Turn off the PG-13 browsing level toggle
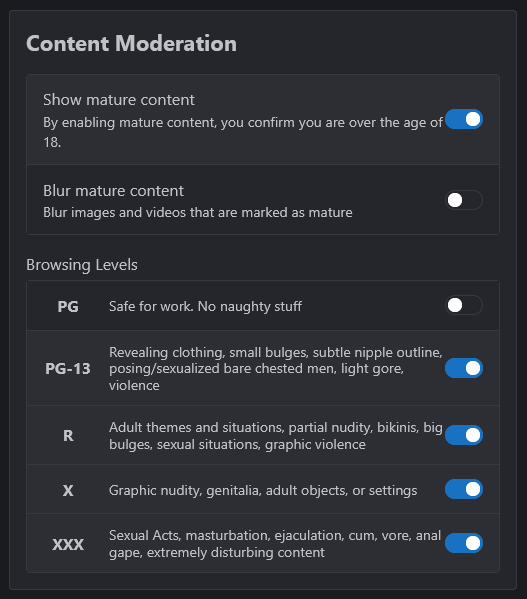 tap(464, 368)
